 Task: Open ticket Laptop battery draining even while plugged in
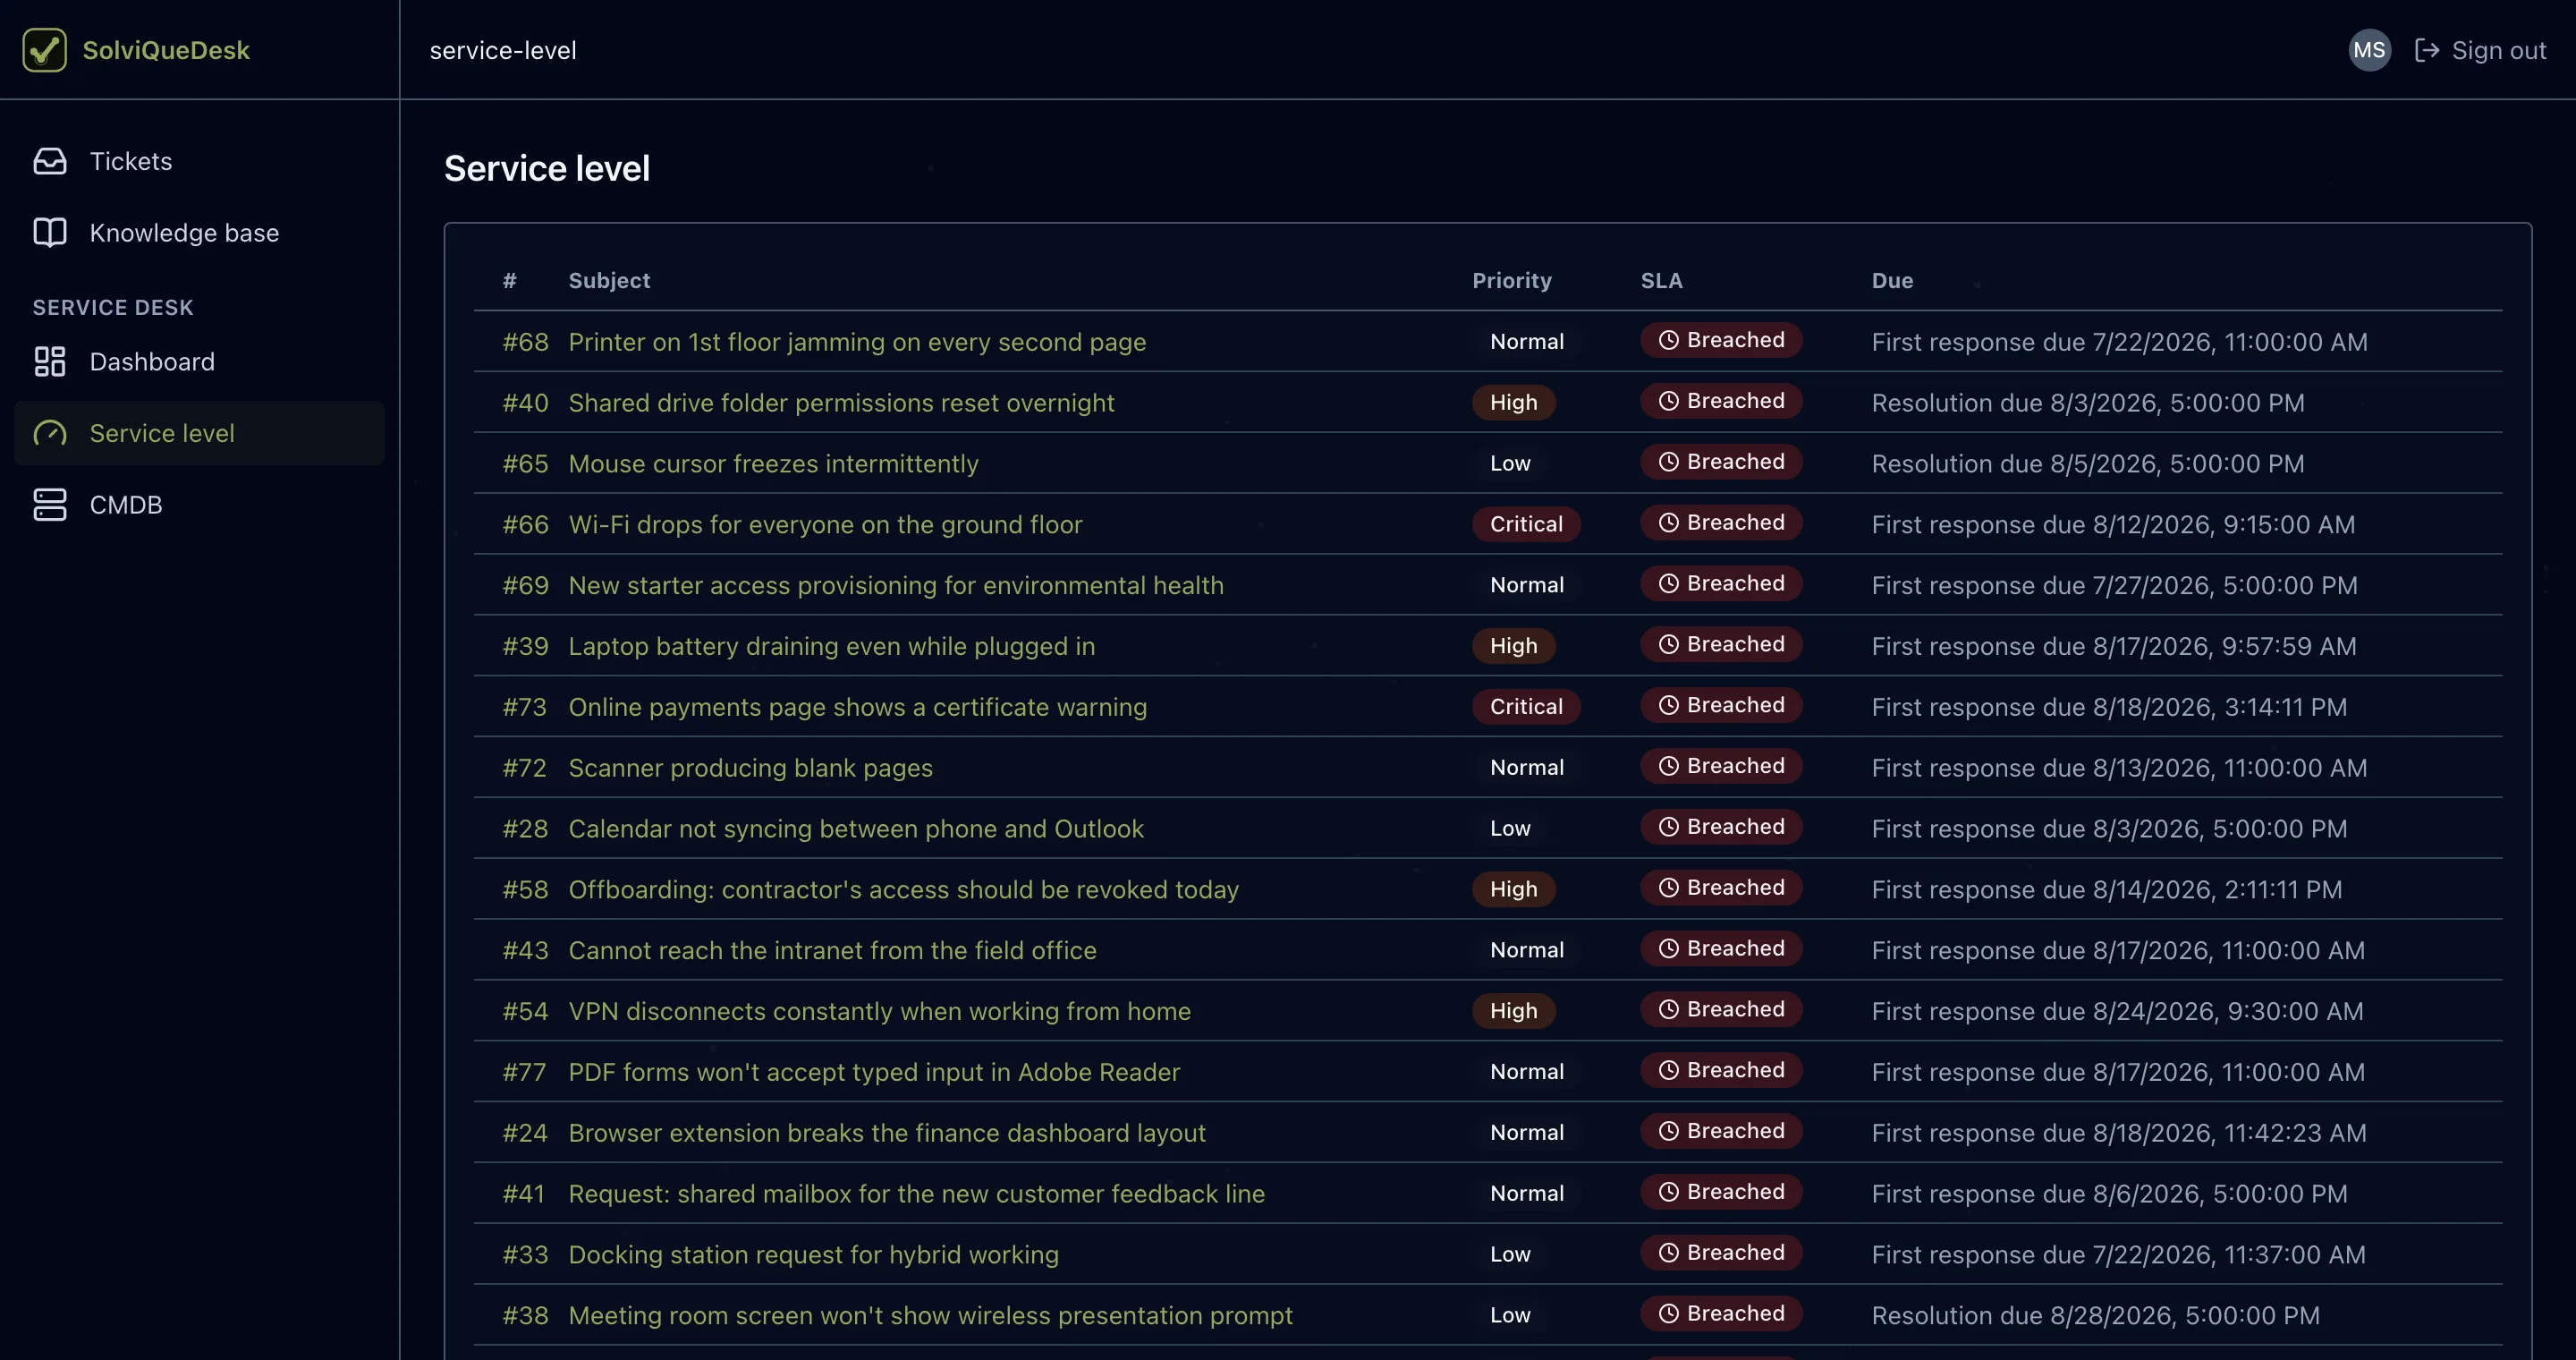[832, 647]
